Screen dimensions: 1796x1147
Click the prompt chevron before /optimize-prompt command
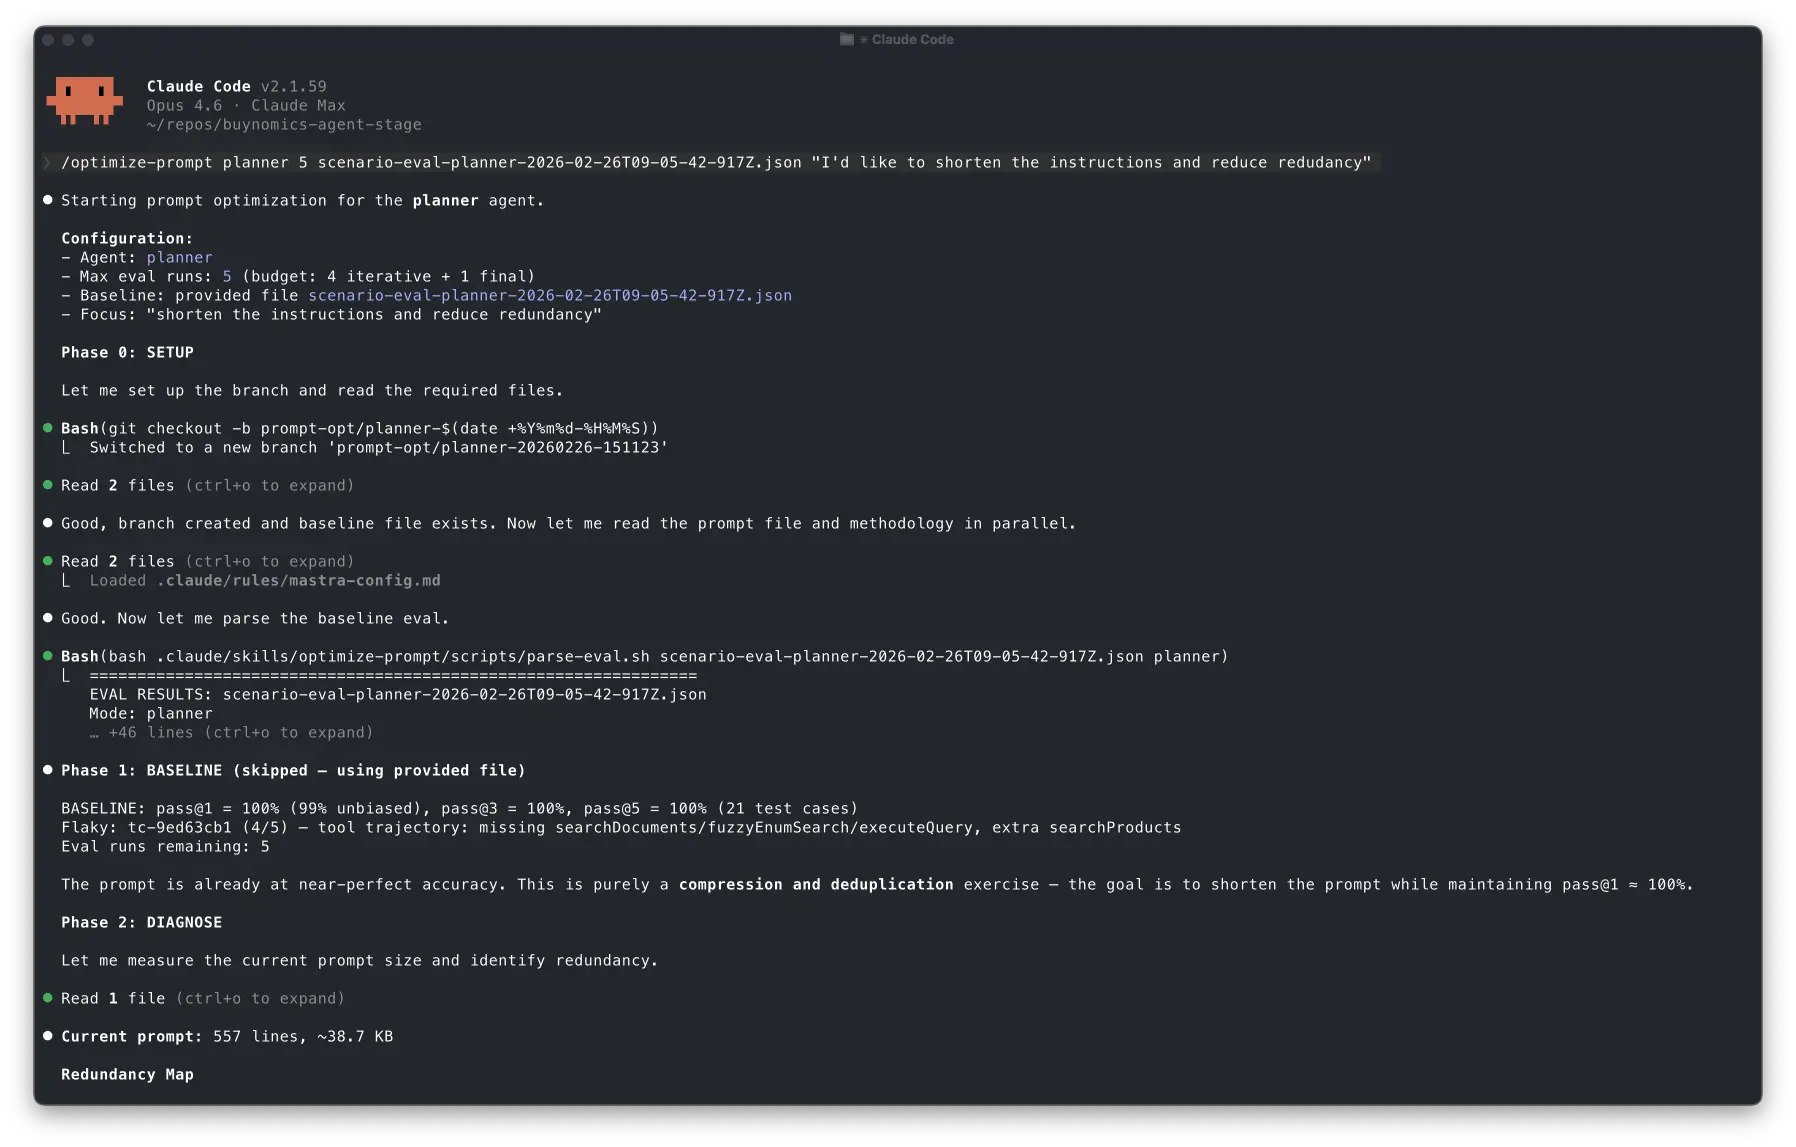point(47,162)
